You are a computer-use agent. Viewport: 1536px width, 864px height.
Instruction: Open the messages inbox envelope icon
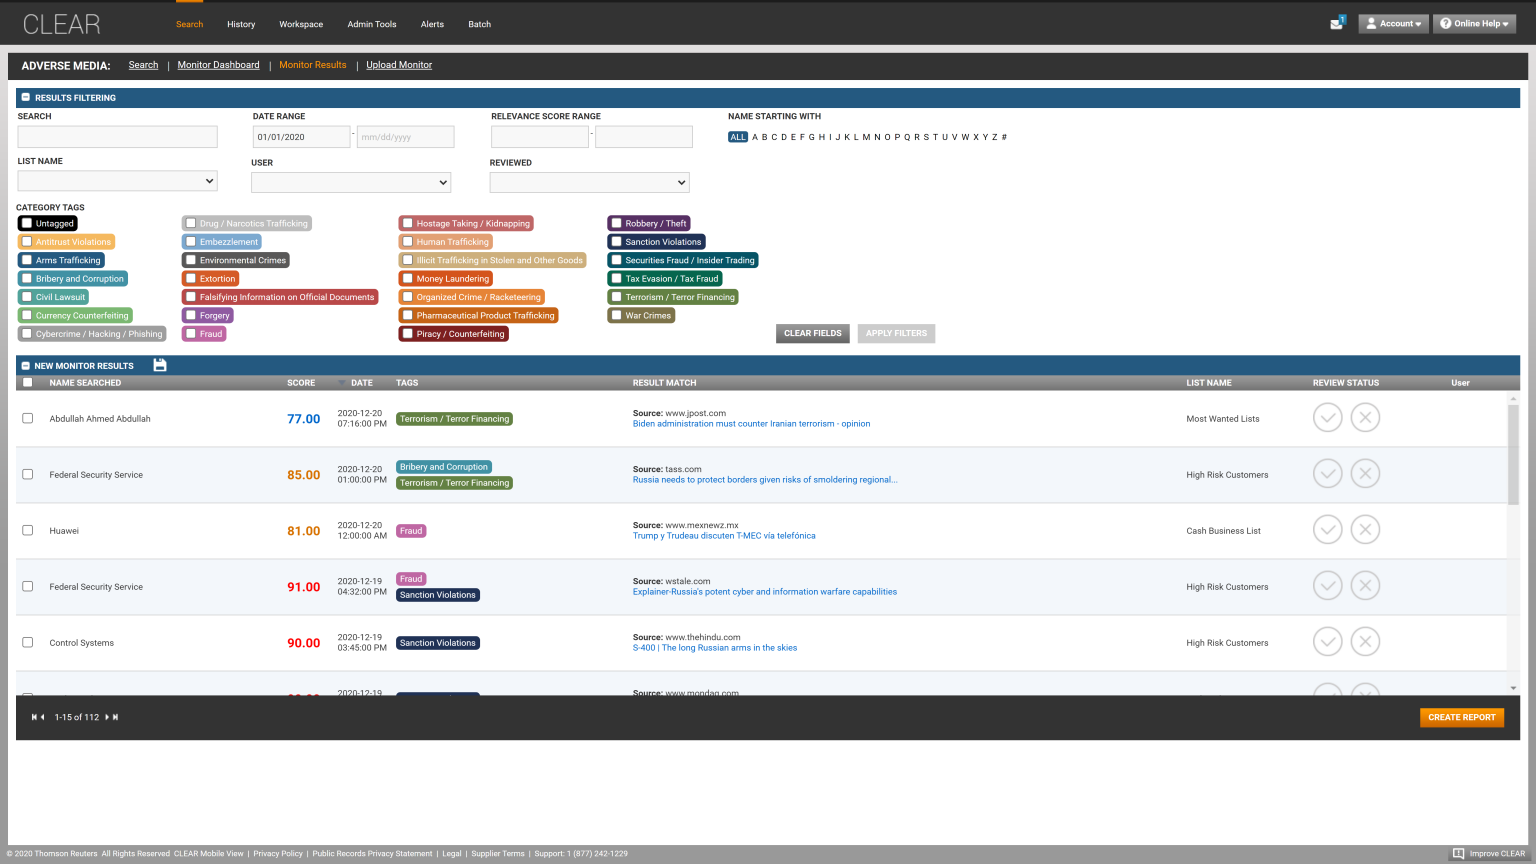[x=1337, y=21]
